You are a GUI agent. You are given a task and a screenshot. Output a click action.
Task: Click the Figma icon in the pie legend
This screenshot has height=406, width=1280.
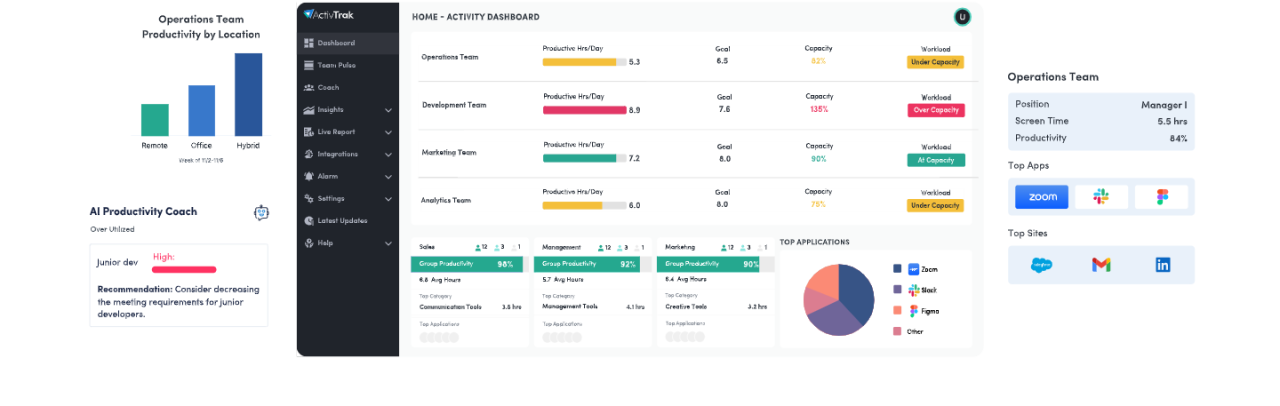(x=914, y=311)
